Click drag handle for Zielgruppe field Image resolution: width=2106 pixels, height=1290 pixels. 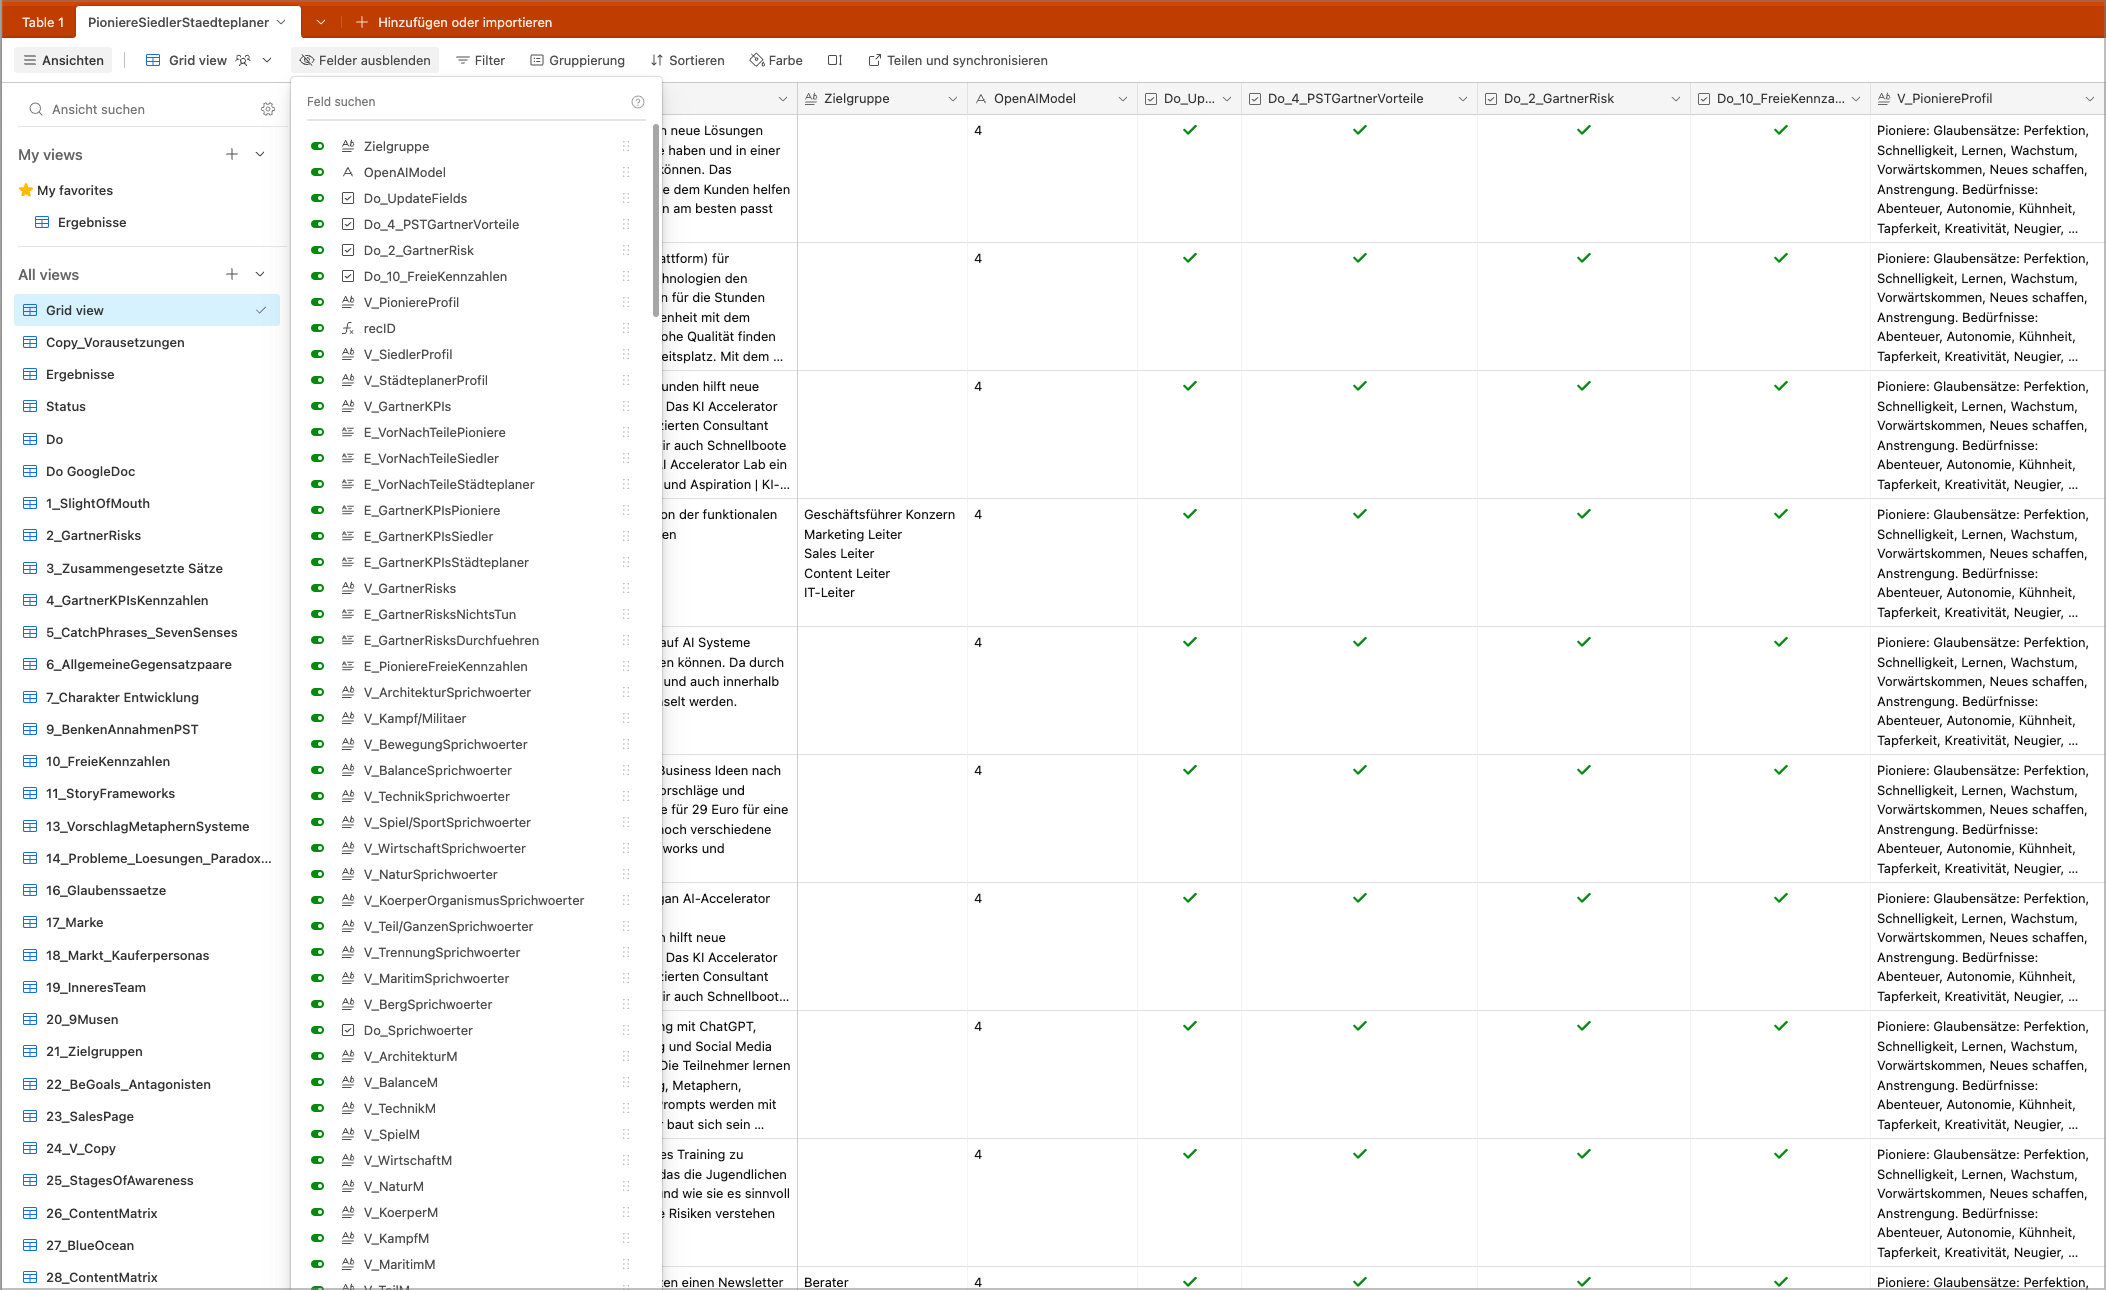point(626,146)
